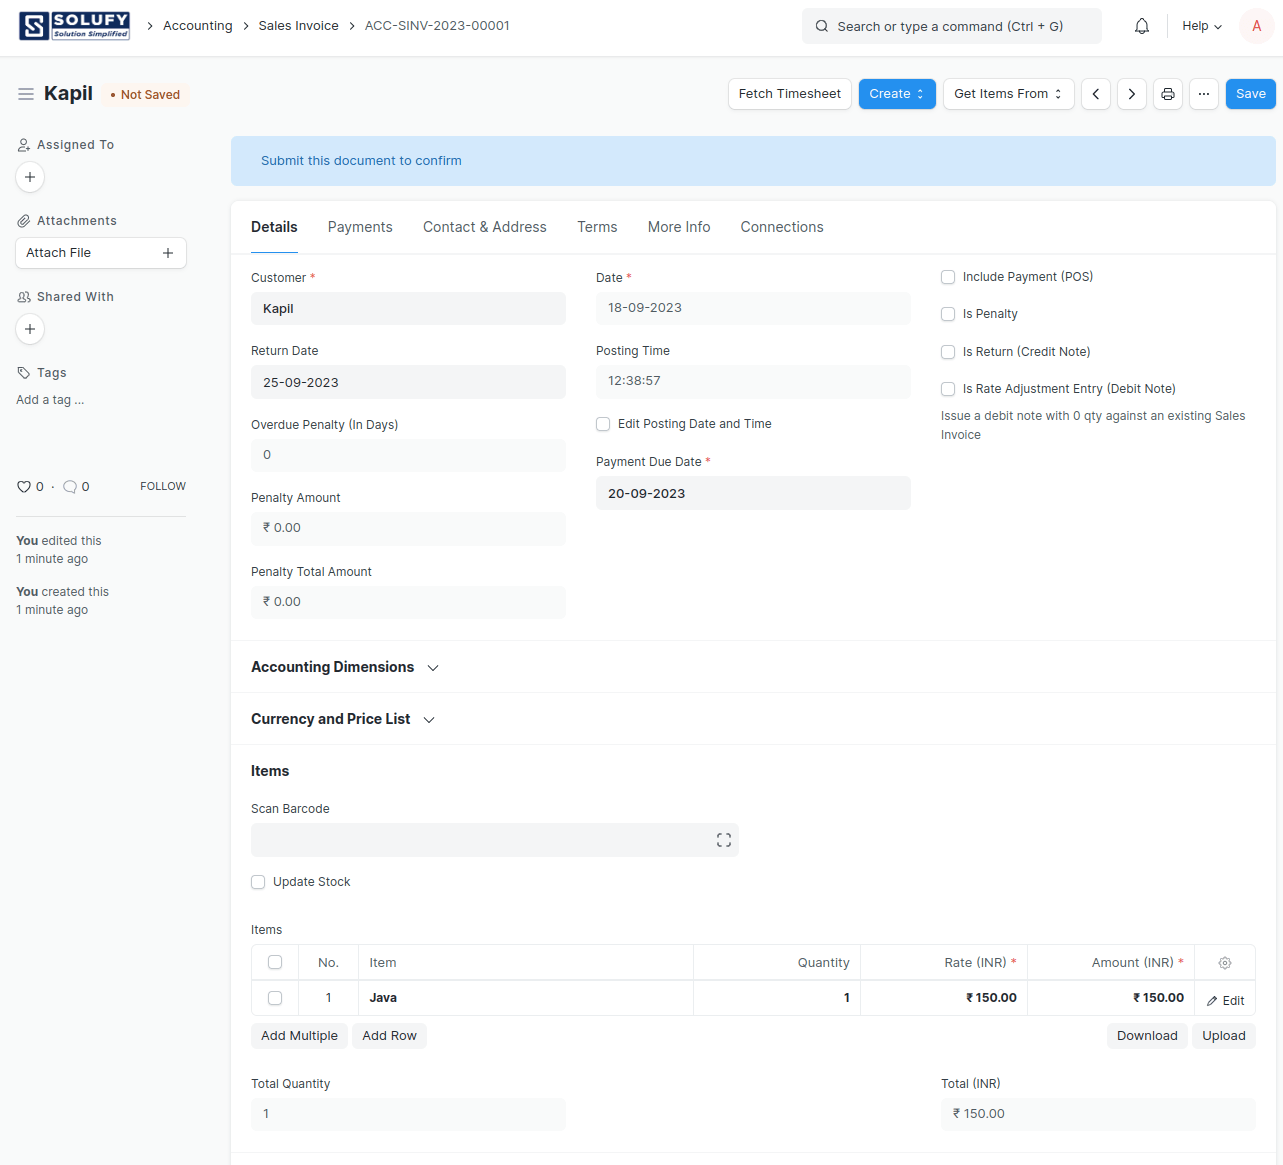Select the Java row checkbox
Image resolution: width=1283 pixels, height=1165 pixels.
(x=275, y=998)
